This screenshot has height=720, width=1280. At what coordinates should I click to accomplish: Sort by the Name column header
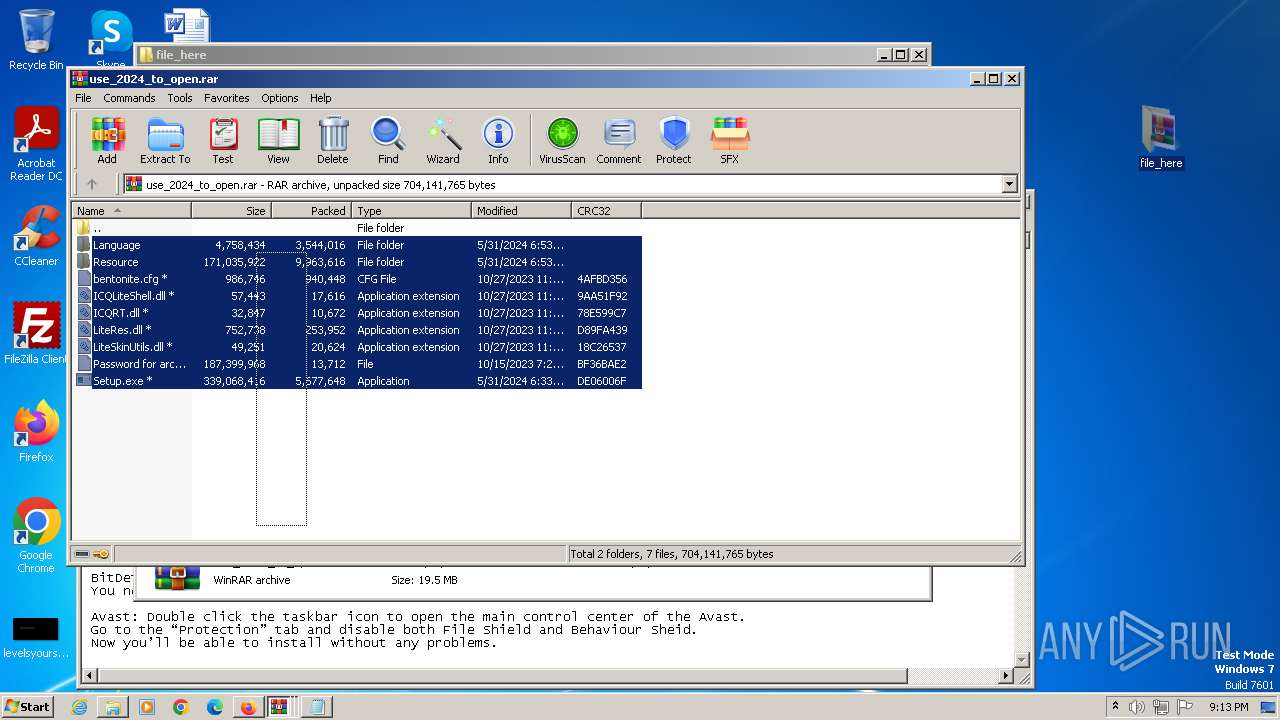pos(131,211)
